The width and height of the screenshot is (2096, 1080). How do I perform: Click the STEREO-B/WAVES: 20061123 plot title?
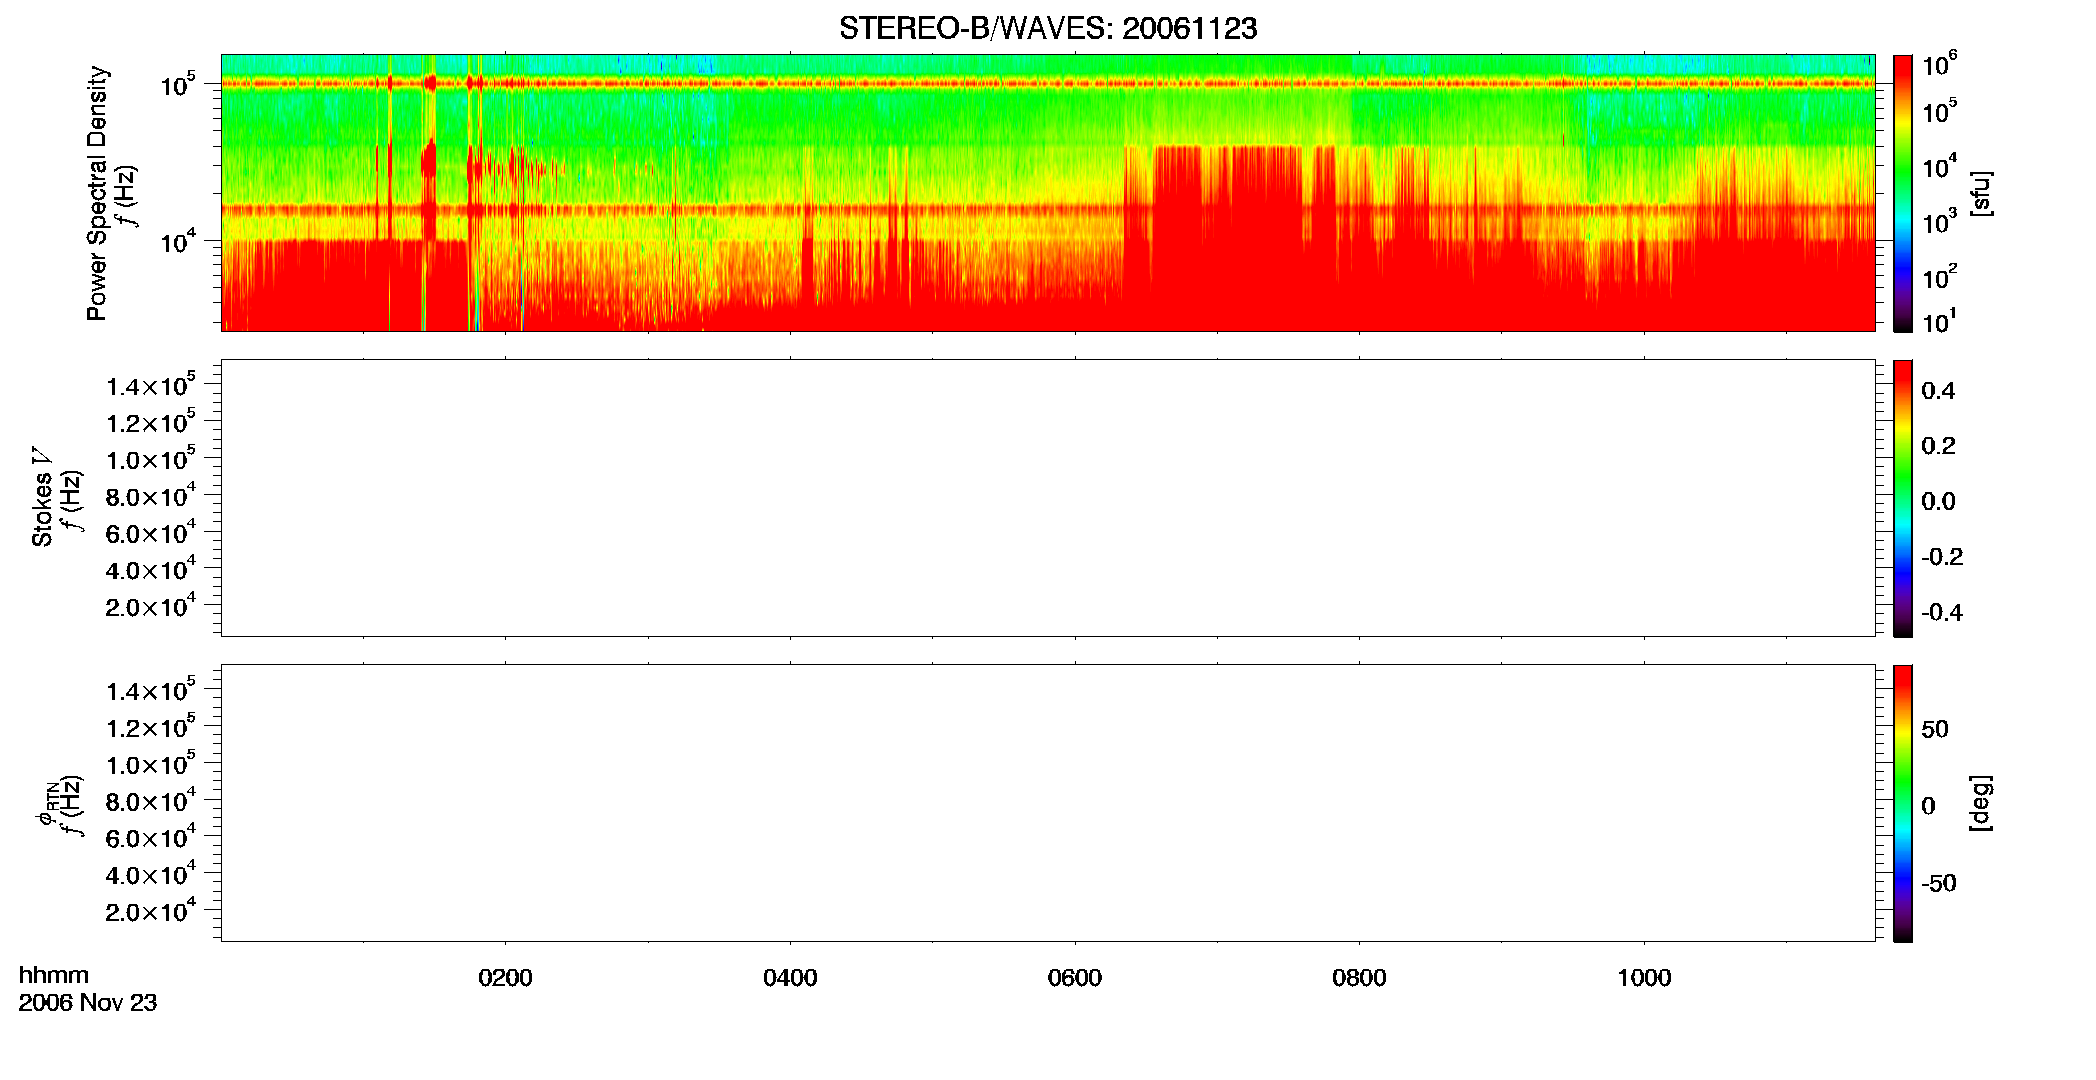pyautogui.click(x=1047, y=29)
